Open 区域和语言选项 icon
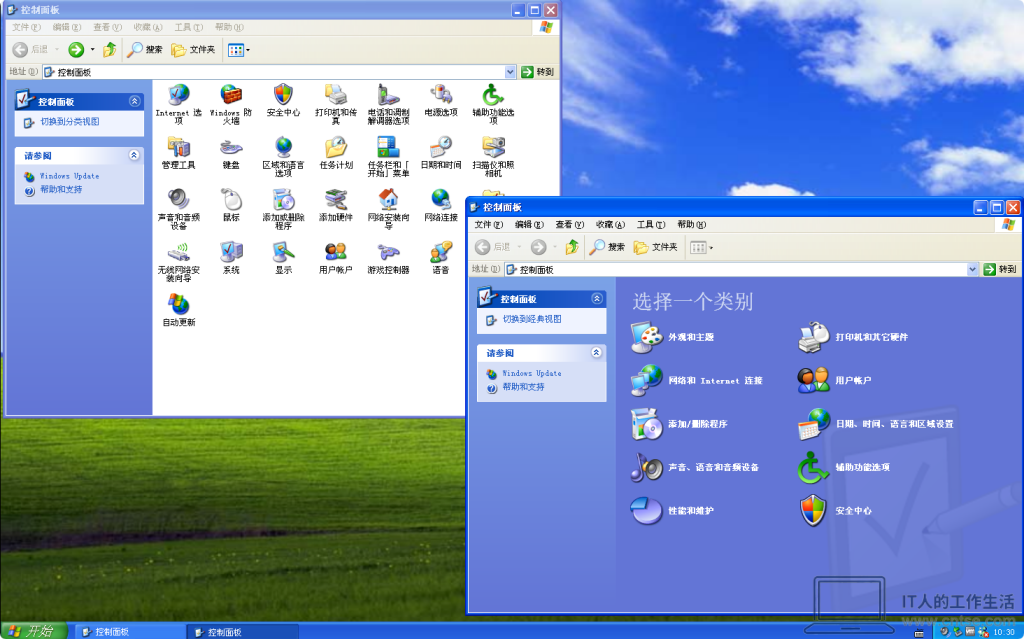The height and width of the screenshot is (639, 1024). [x=283, y=156]
